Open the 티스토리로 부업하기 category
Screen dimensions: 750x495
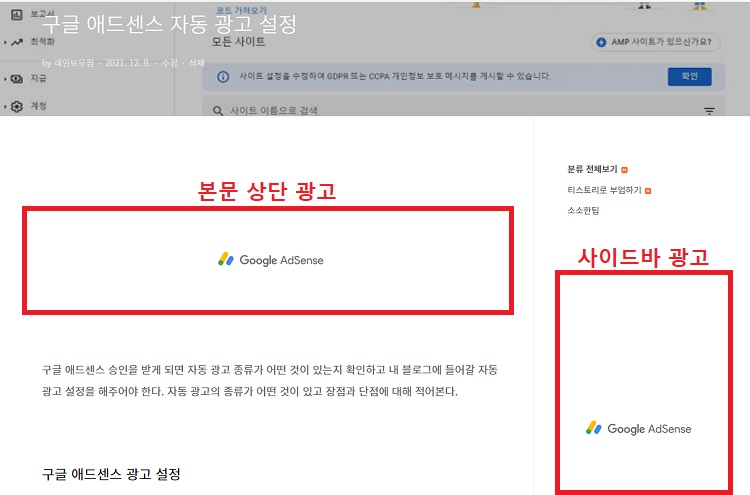click(604, 190)
